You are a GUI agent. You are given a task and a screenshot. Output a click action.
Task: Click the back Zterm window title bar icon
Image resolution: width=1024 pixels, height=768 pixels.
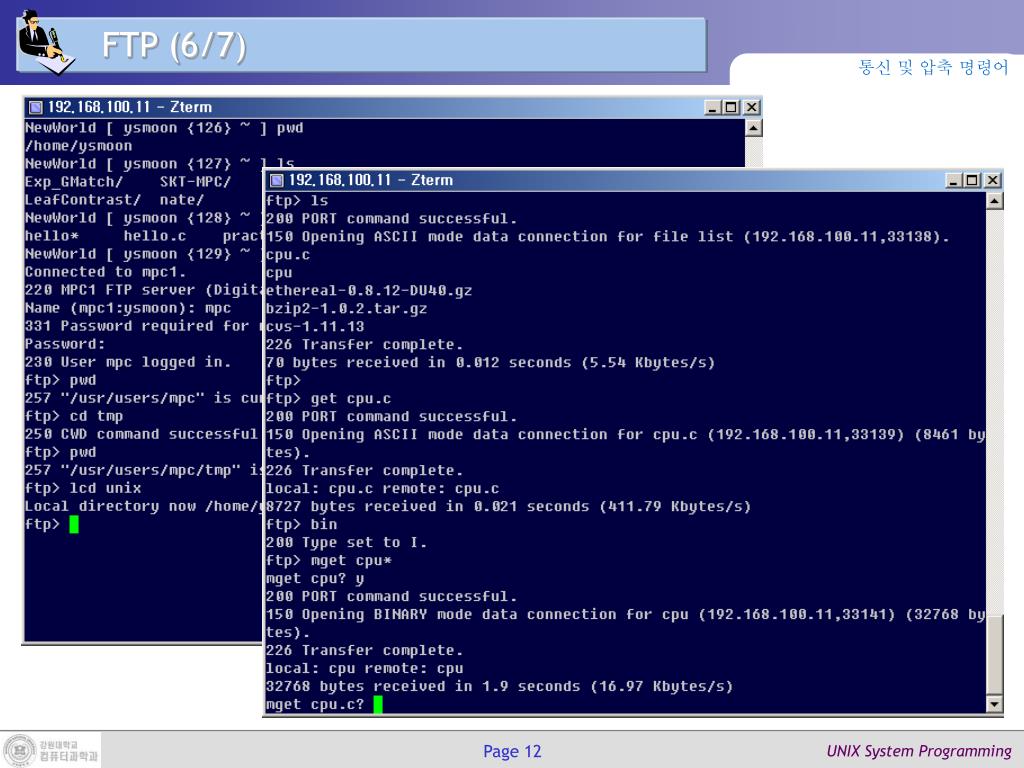click(x=36, y=107)
